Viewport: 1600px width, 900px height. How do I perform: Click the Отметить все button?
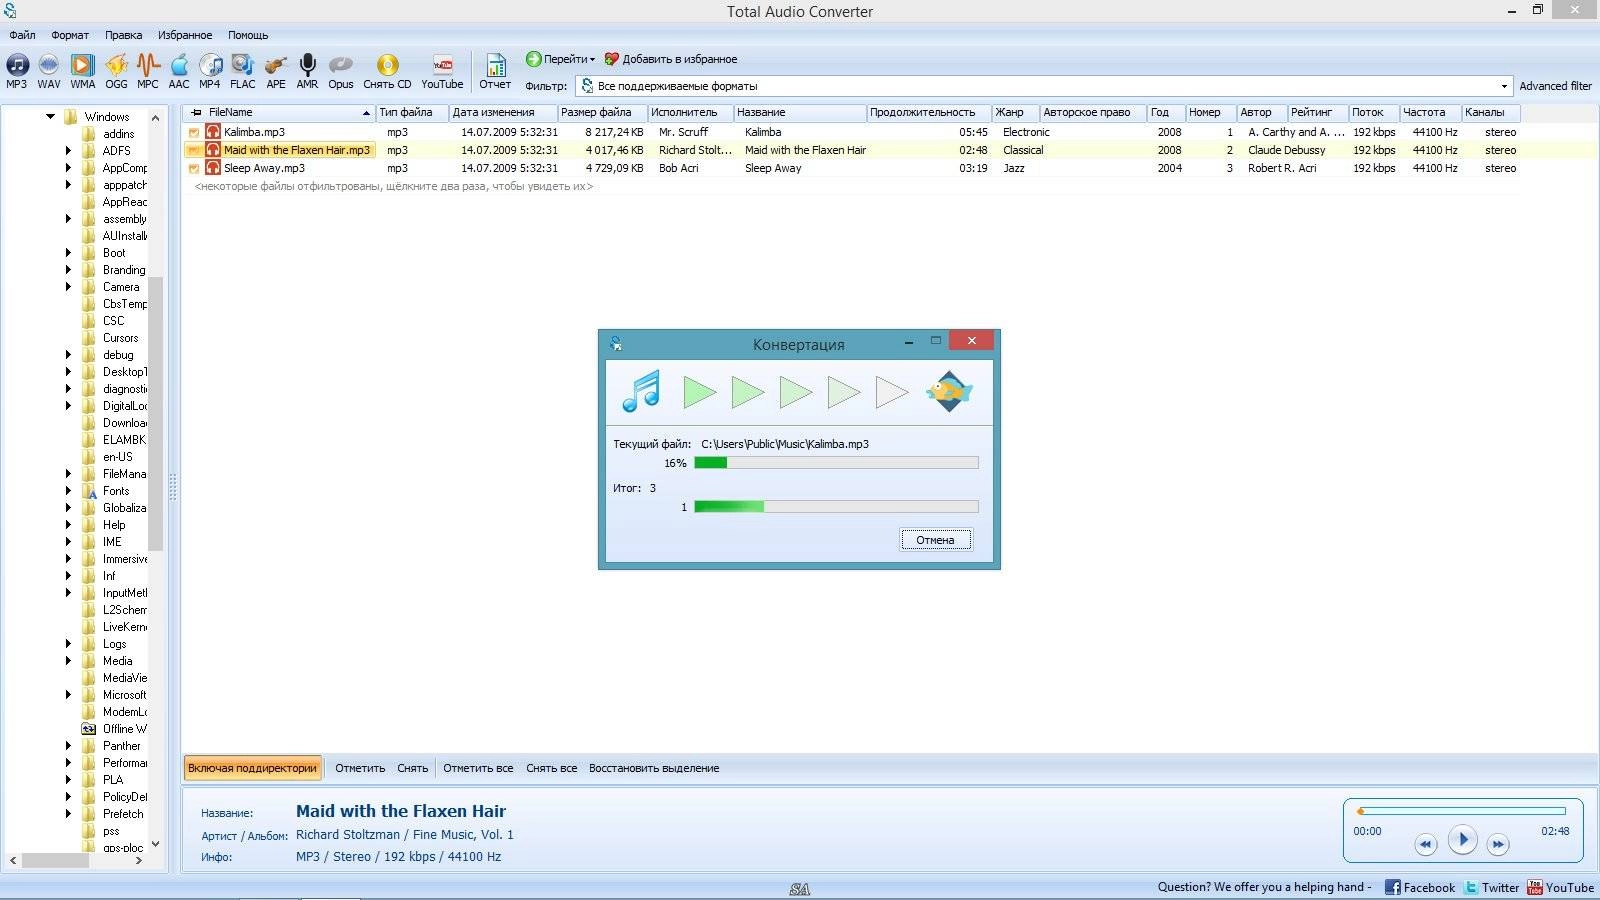(x=478, y=768)
